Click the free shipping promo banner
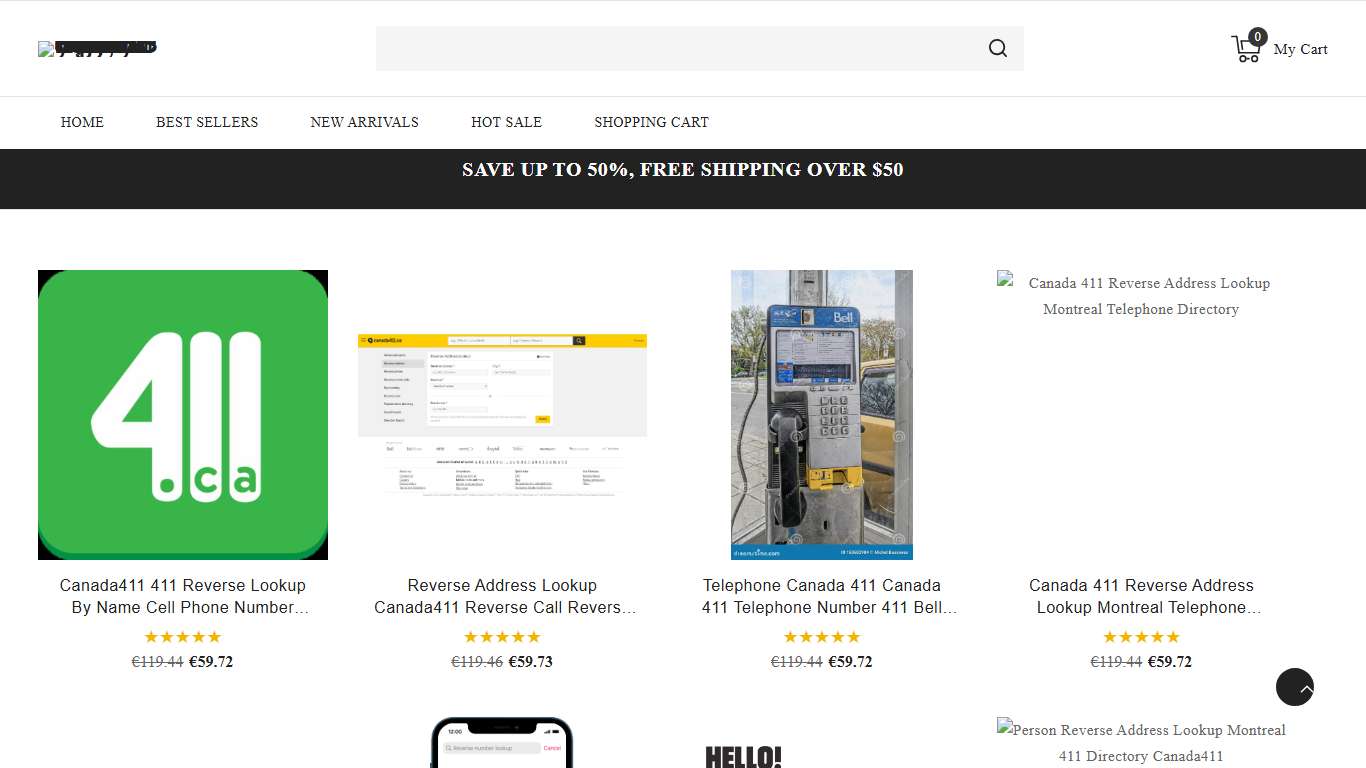1366x768 pixels. point(683,170)
